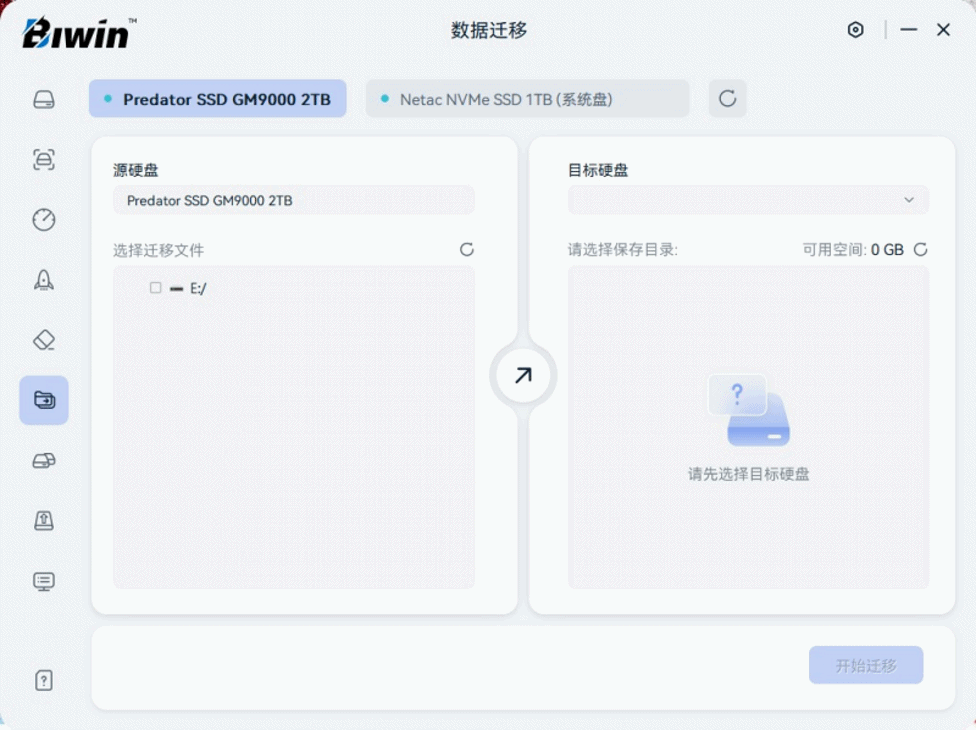Select the eraser secure erase icon
Screen dimensions: 976x730
(x=44, y=340)
